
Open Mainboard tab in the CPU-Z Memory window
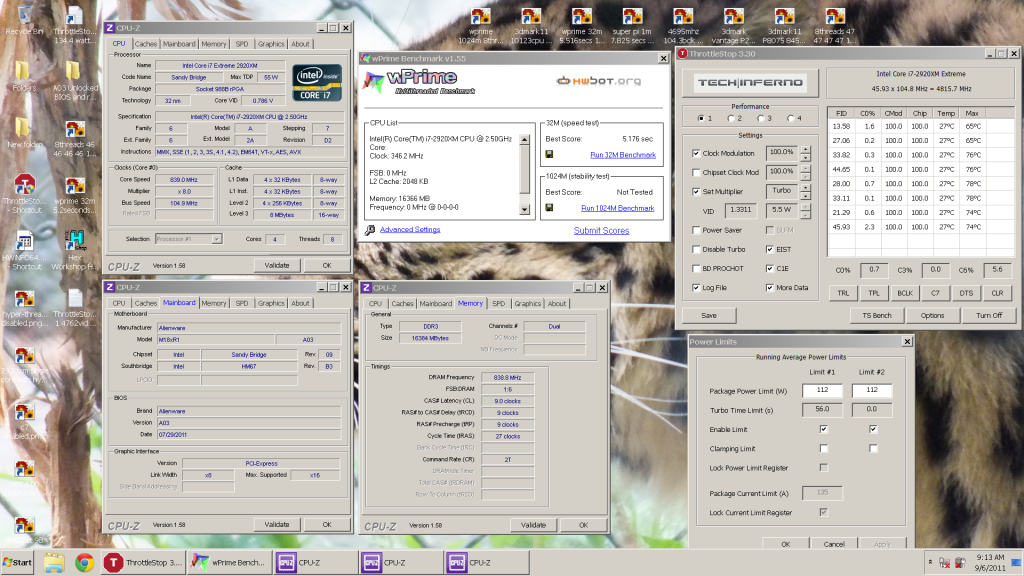[x=436, y=304]
